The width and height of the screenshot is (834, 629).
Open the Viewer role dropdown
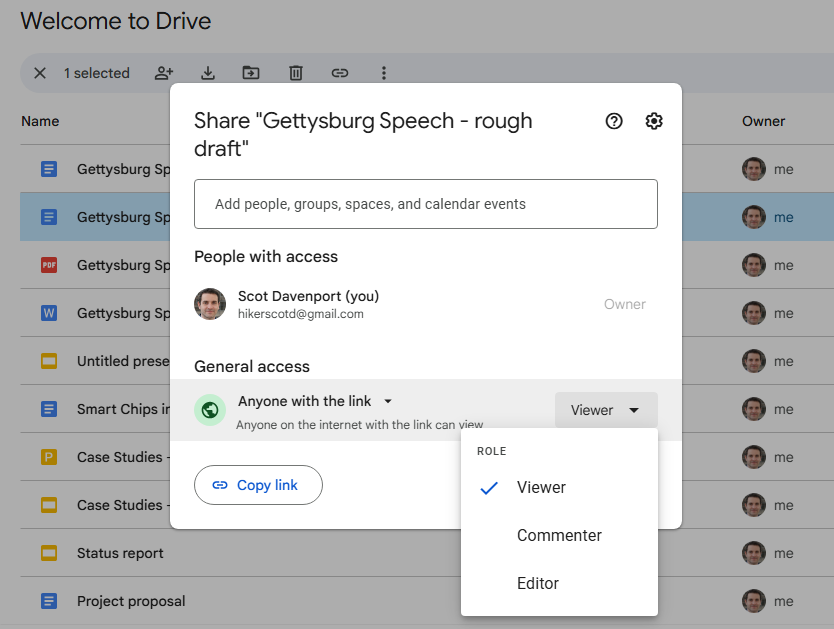pos(606,409)
